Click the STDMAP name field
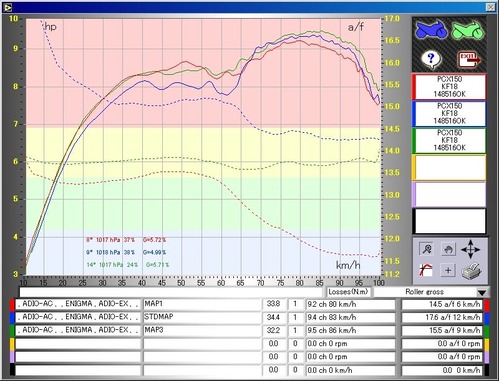 (x=202, y=317)
